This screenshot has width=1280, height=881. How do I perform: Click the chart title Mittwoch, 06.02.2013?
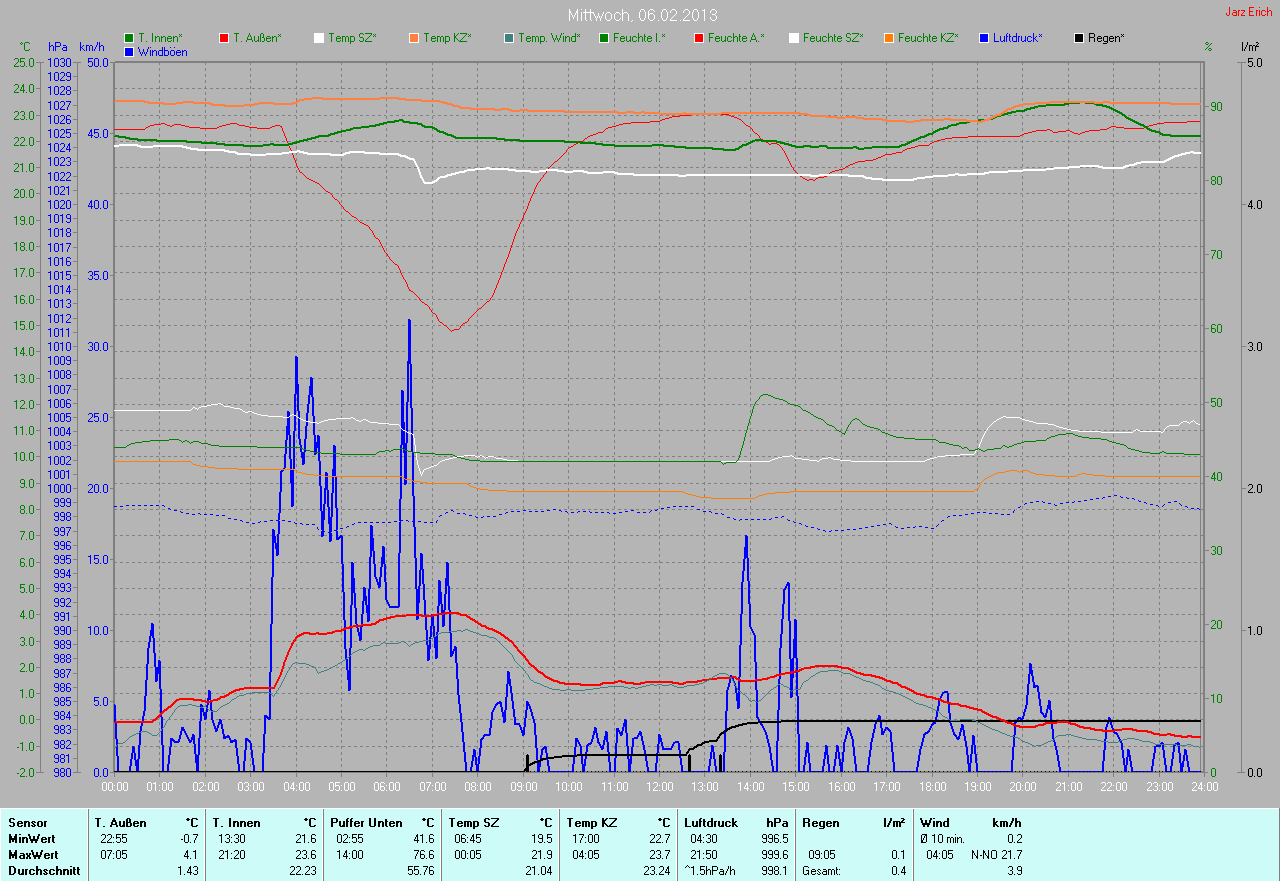[x=642, y=15]
